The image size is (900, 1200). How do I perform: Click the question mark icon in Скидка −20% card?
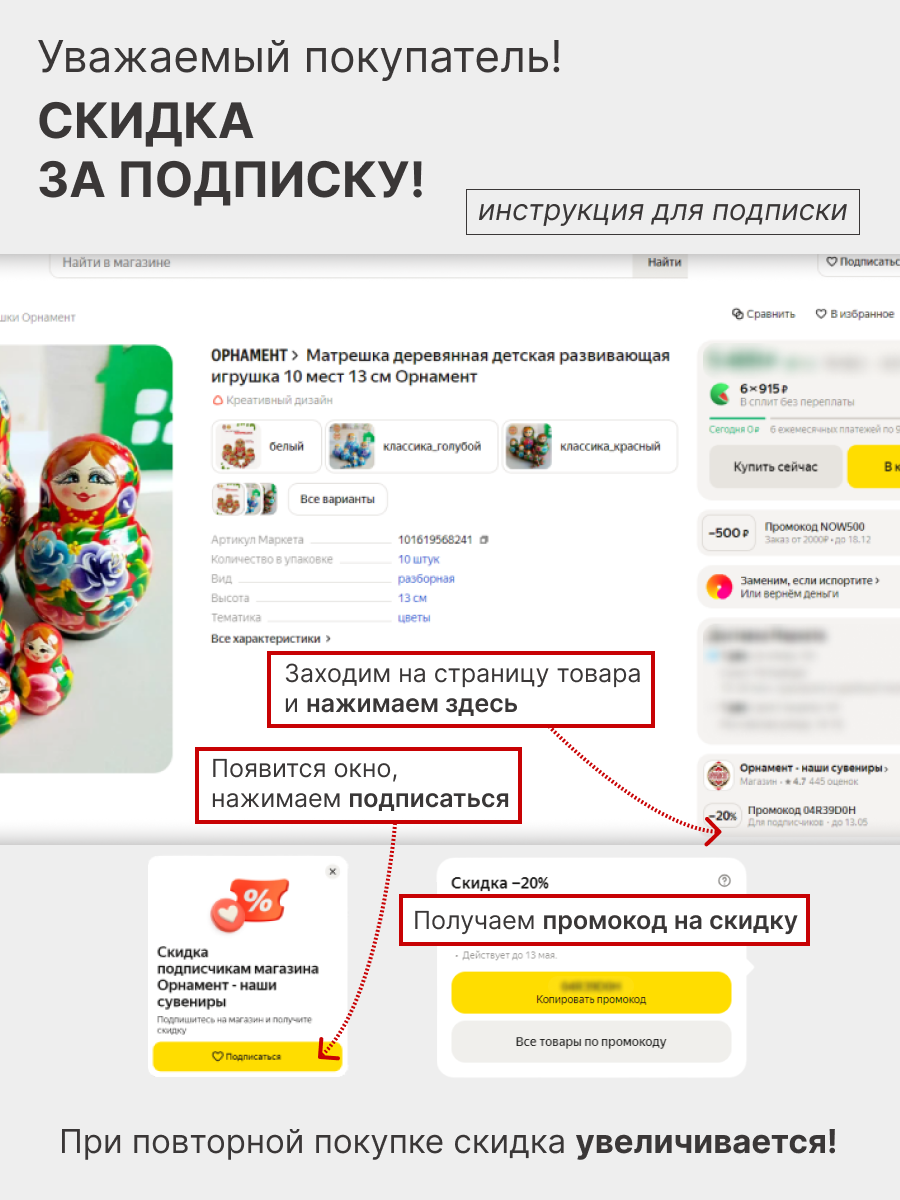(x=725, y=881)
